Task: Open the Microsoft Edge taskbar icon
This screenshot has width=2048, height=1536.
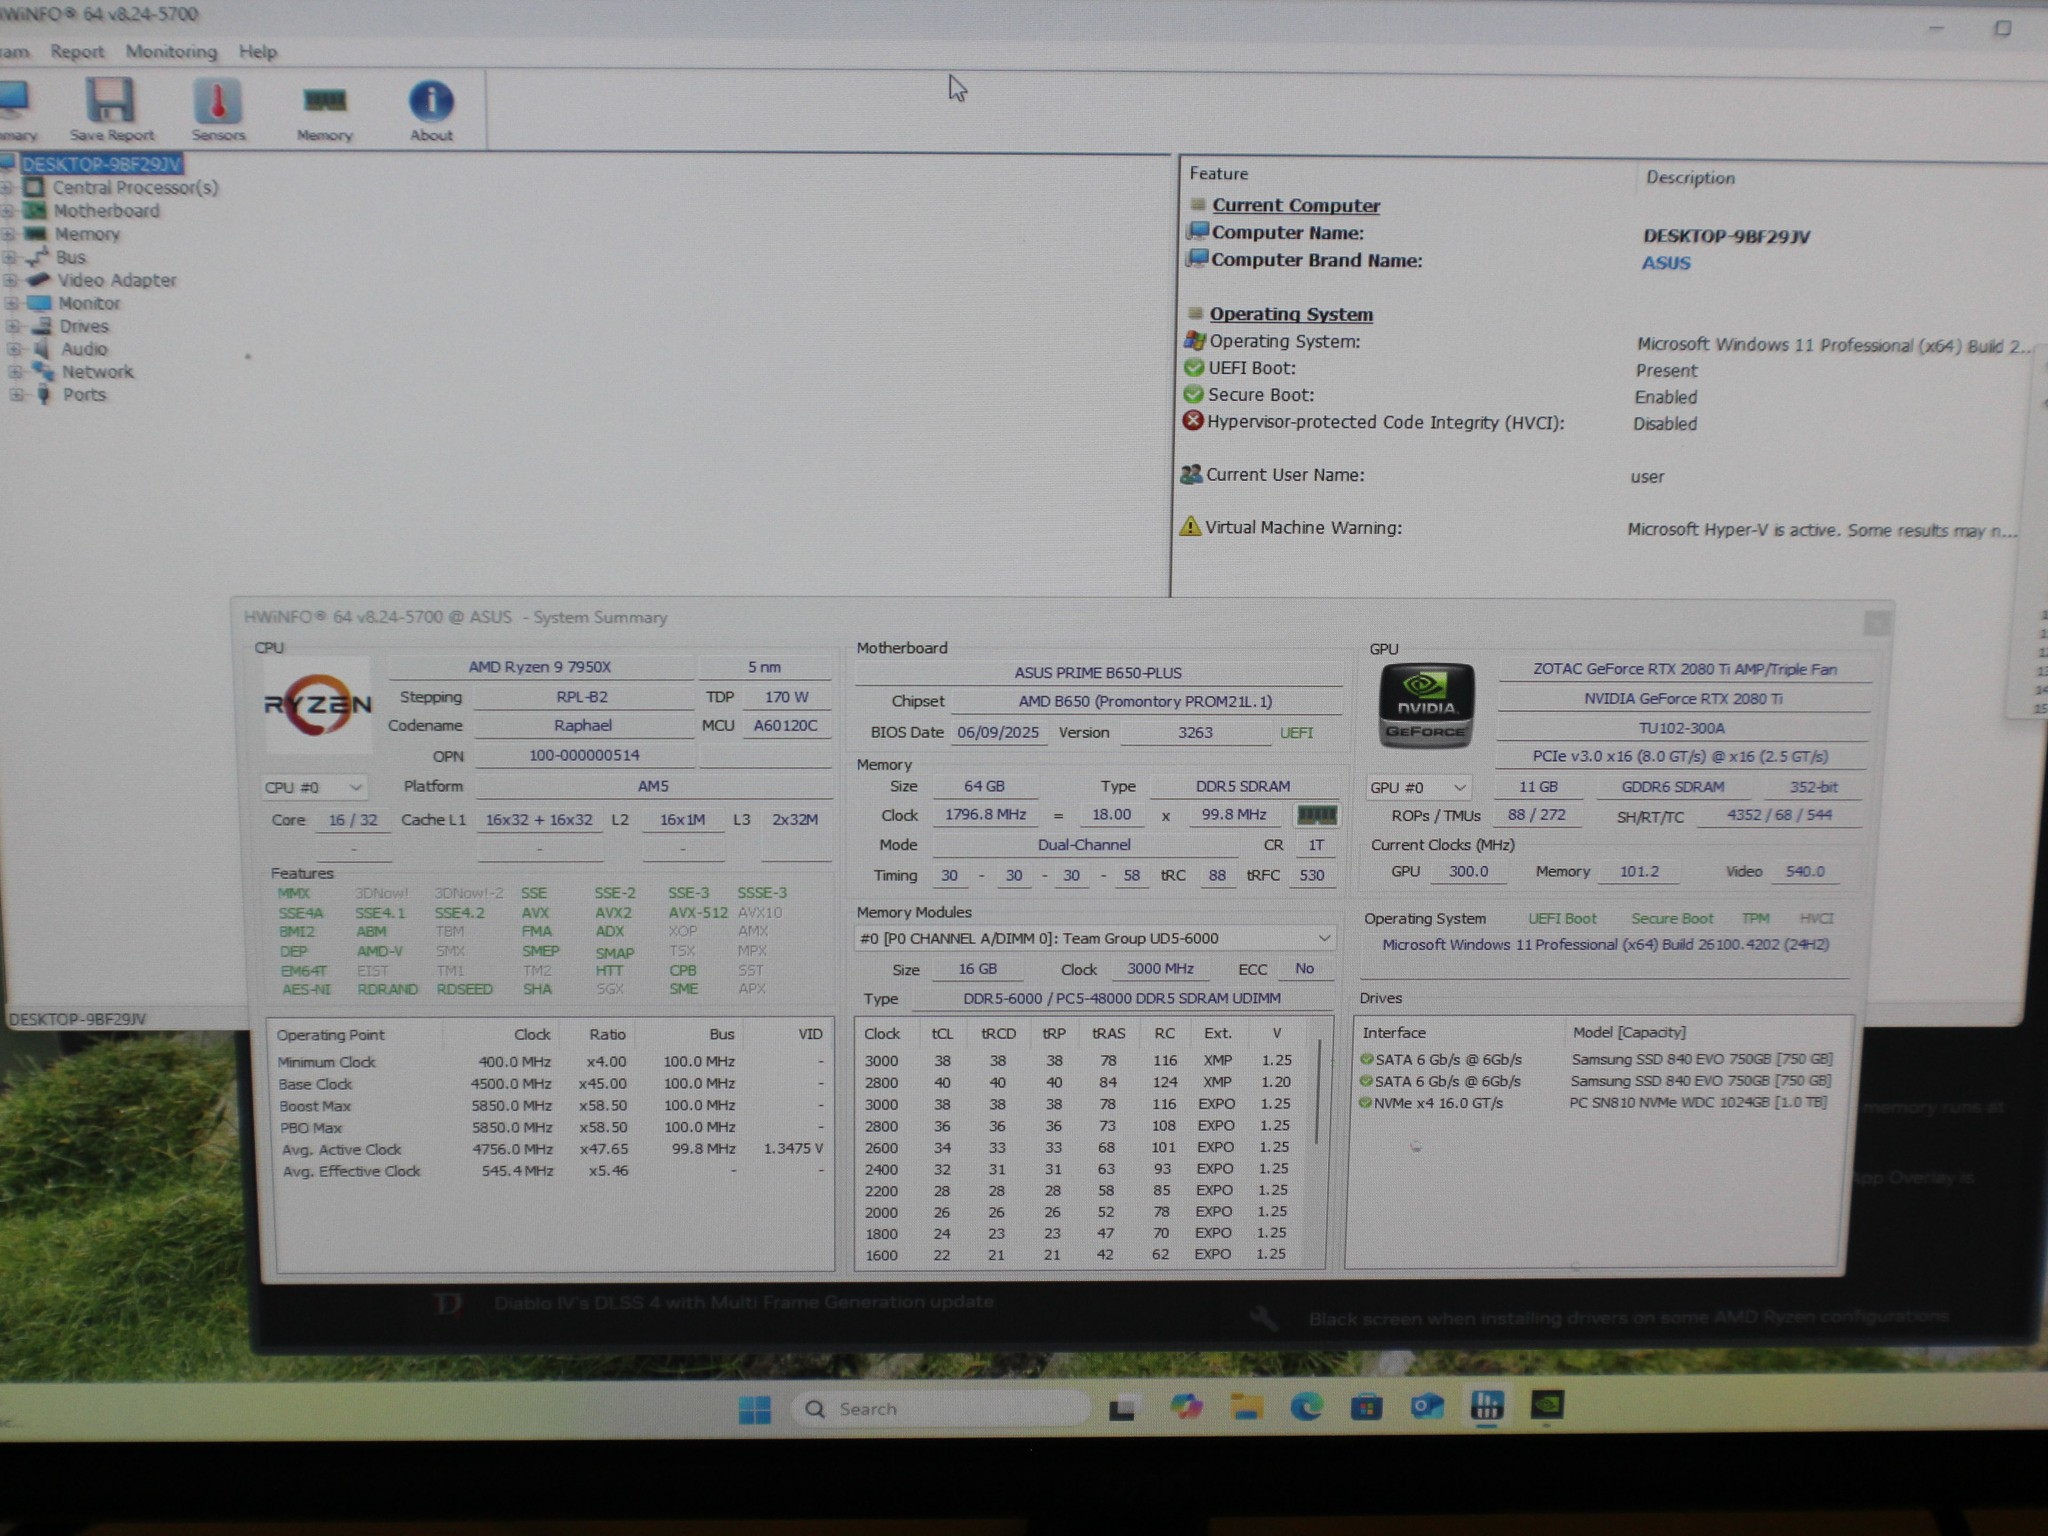Action: 1306,1408
